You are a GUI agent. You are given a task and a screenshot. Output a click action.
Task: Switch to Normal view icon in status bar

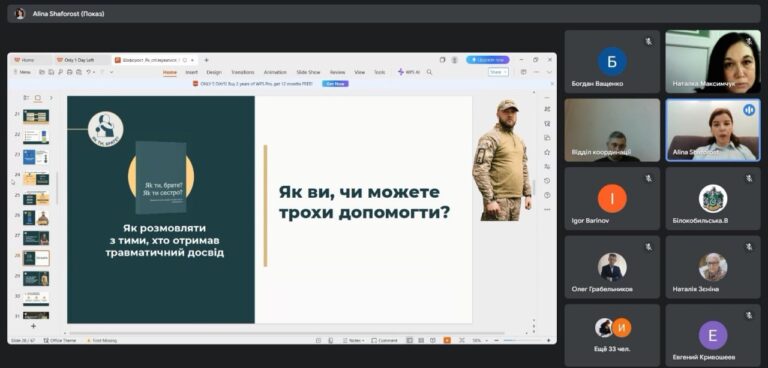pyautogui.click(x=409, y=340)
